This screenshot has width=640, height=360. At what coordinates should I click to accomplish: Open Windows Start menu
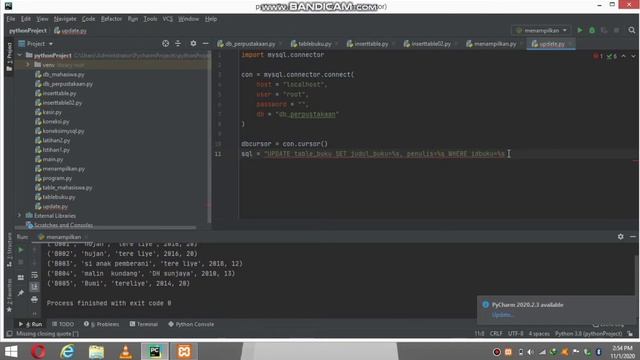tap(11, 351)
